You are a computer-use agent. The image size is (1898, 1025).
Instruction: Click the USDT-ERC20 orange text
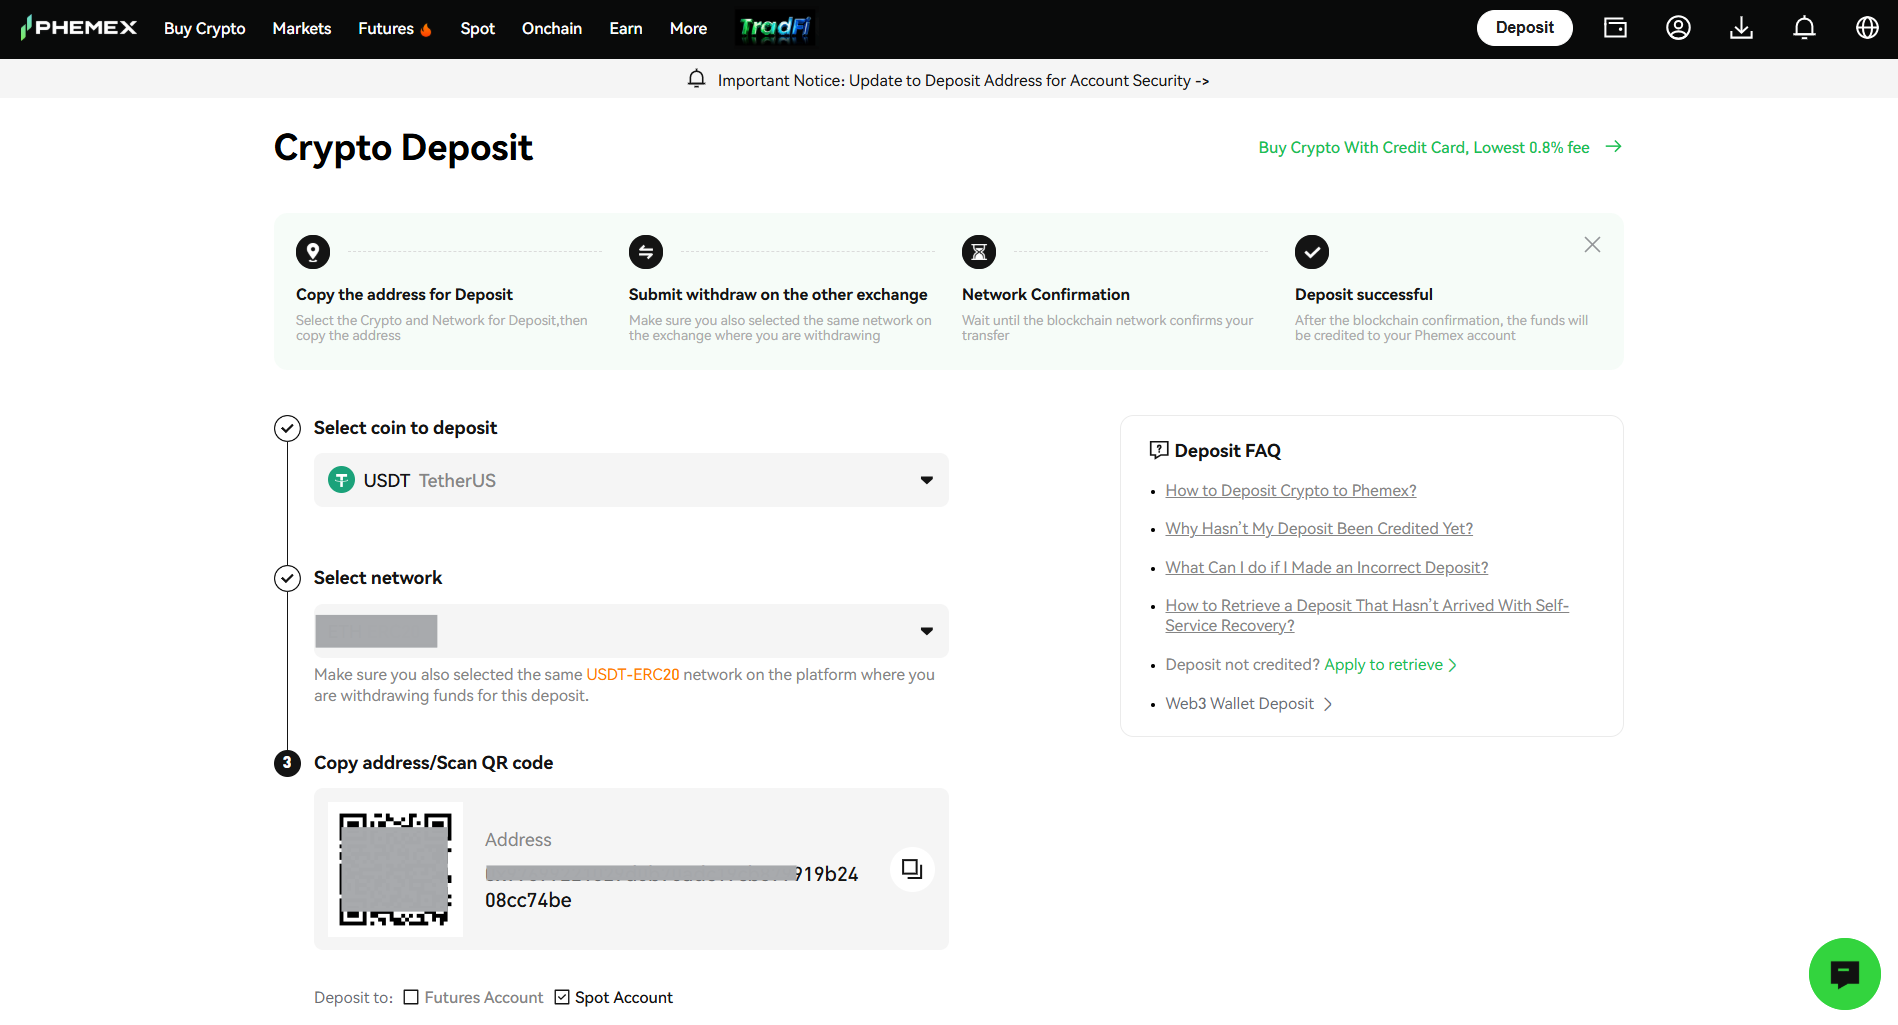pyautogui.click(x=633, y=674)
